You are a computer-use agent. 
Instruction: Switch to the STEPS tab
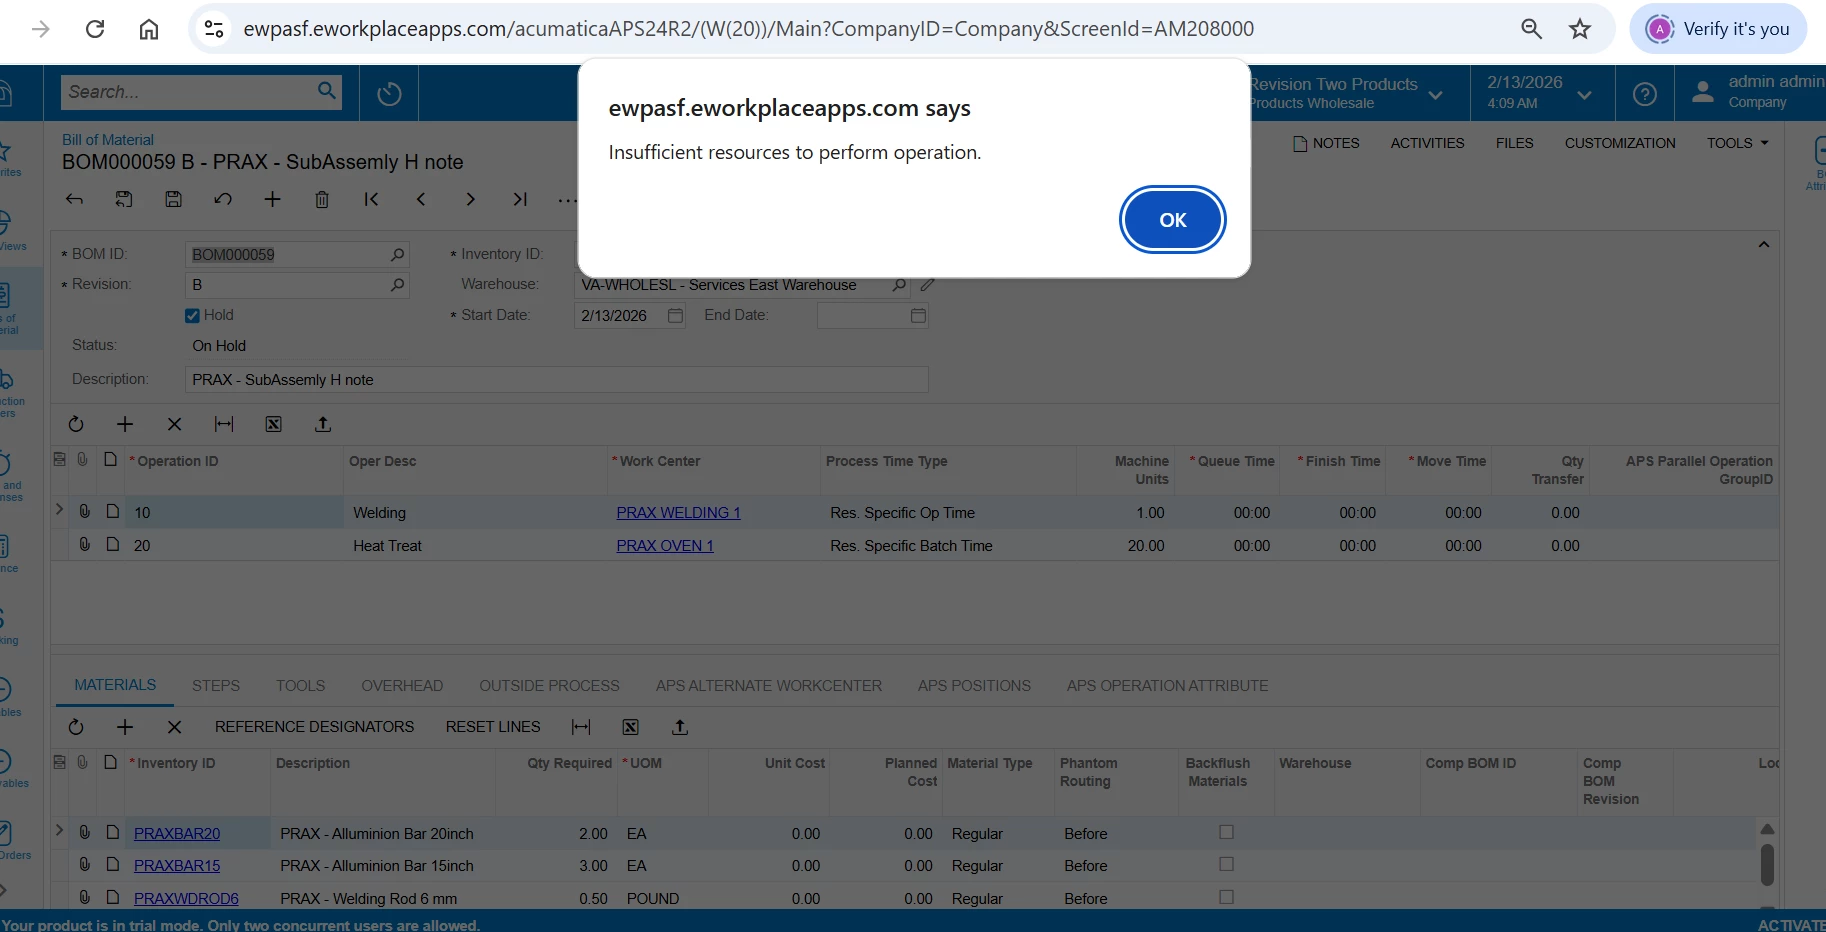(x=216, y=686)
